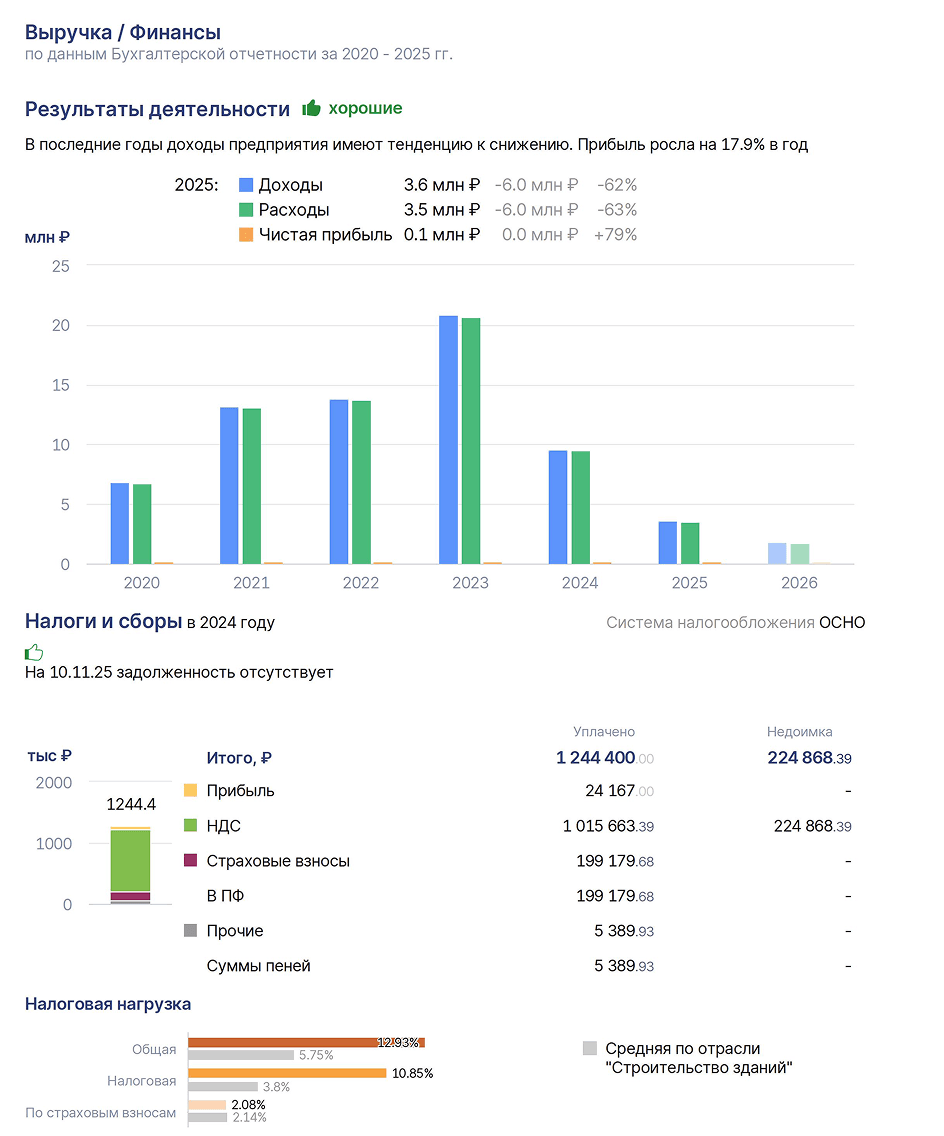Click the "Результаты деятельности" heading

pyautogui.click(x=157, y=109)
